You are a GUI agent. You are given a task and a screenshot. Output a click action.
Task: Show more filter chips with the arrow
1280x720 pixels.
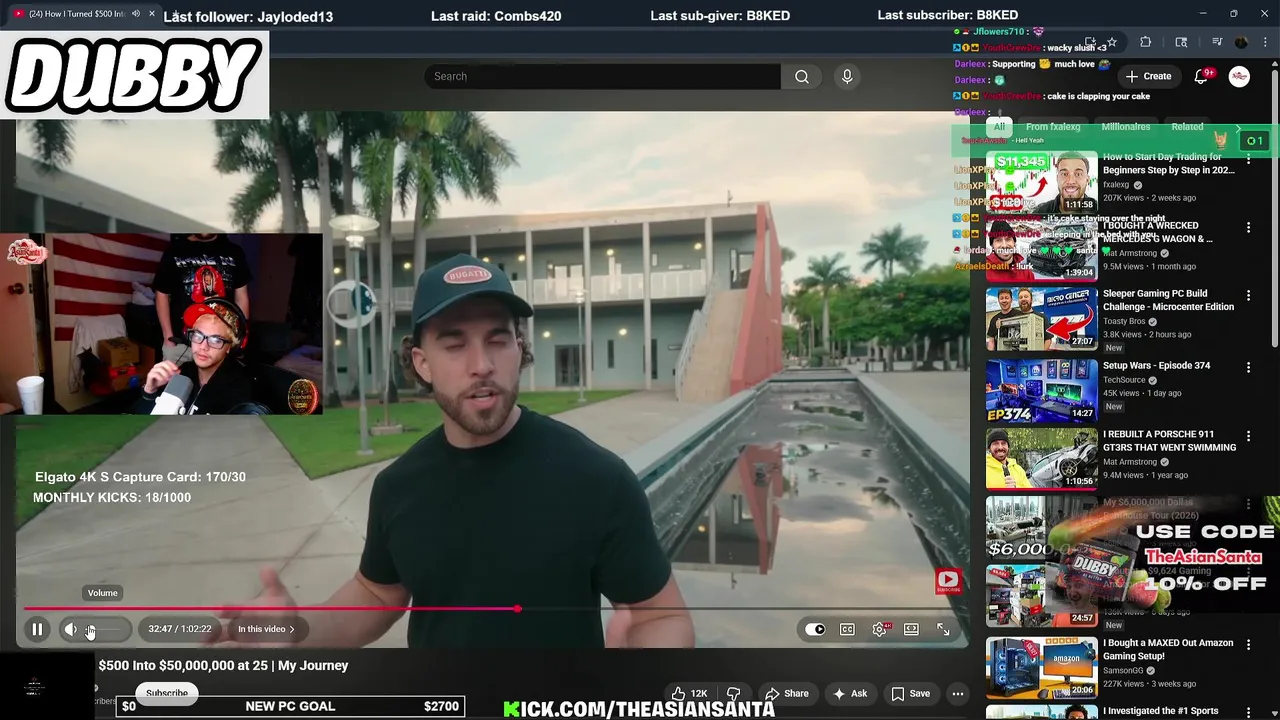(x=1238, y=128)
